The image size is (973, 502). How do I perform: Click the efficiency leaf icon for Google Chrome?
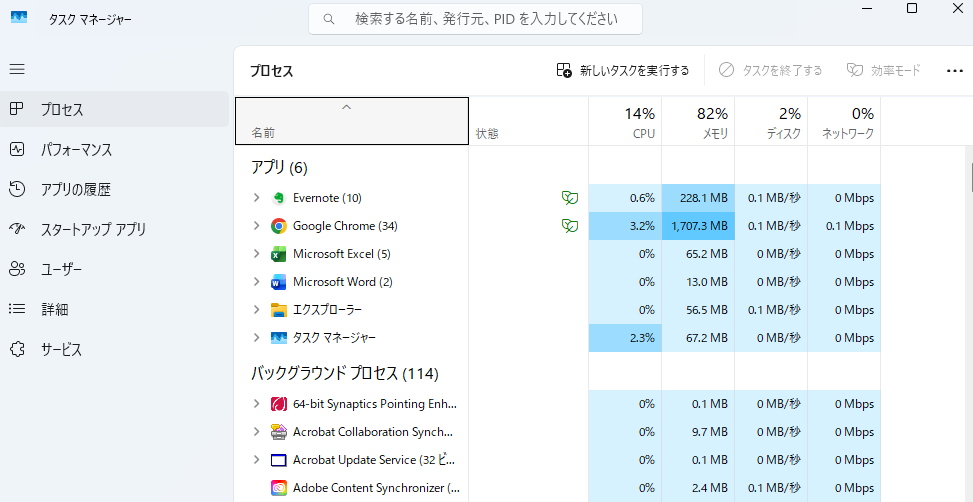coord(570,226)
